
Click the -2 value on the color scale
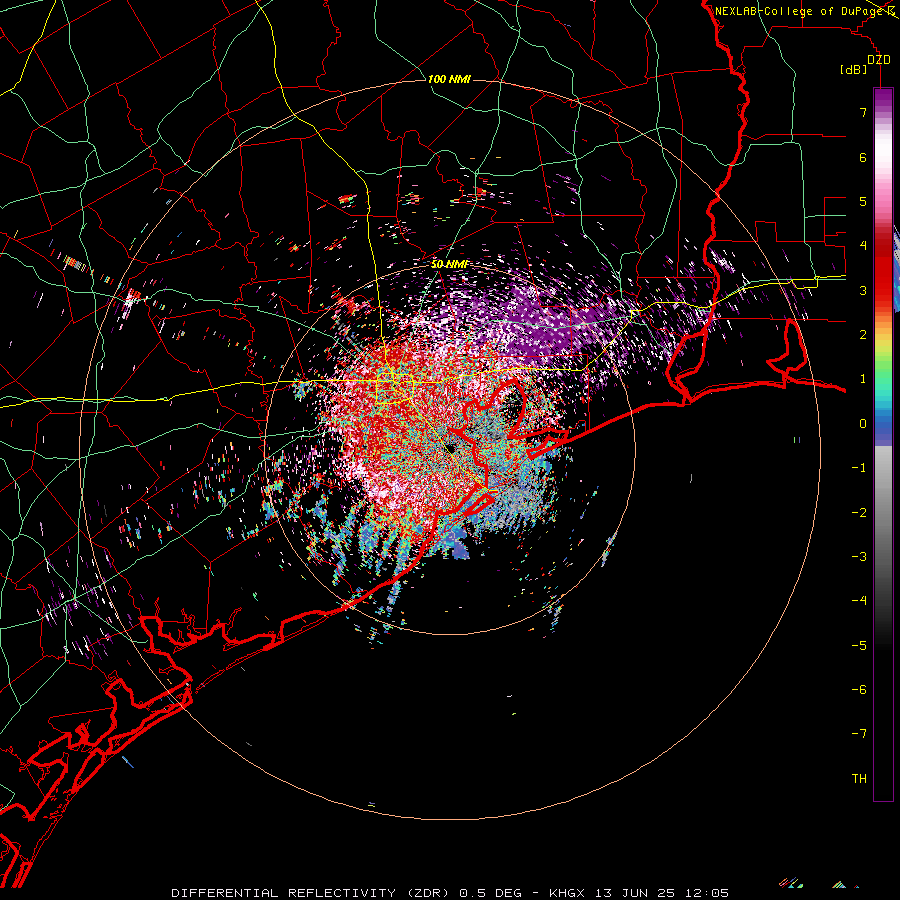pos(859,512)
